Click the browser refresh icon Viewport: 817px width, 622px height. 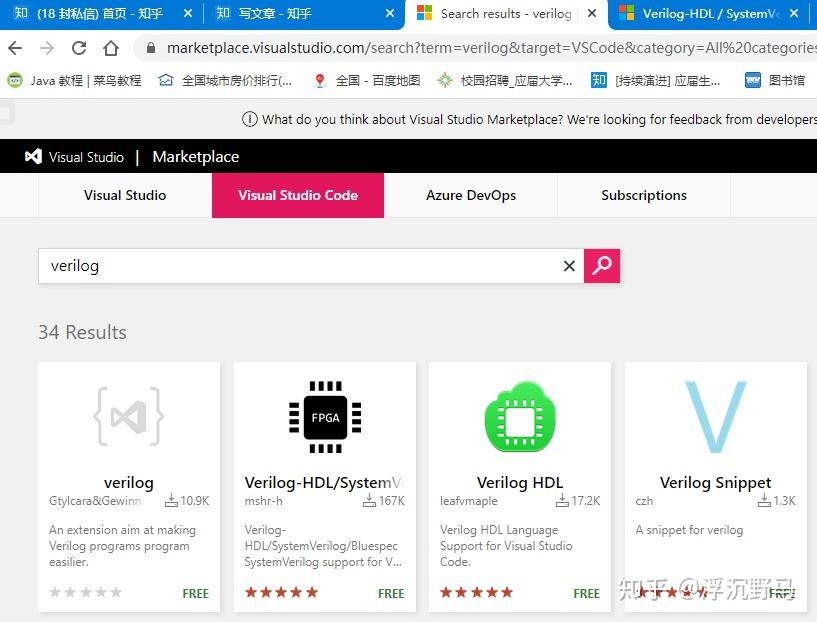[x=79, y=47]
